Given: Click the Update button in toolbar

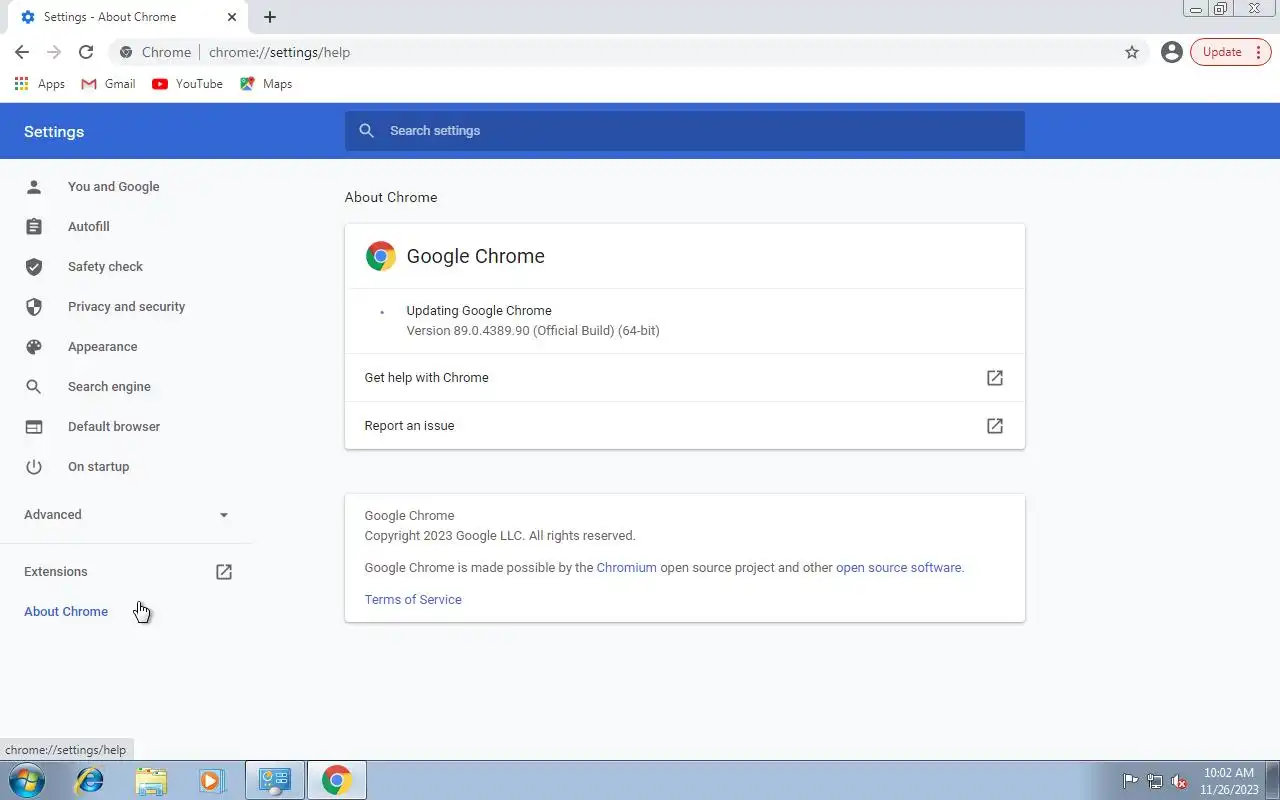Looking at the screenshot, I should tap(1231, 52).
